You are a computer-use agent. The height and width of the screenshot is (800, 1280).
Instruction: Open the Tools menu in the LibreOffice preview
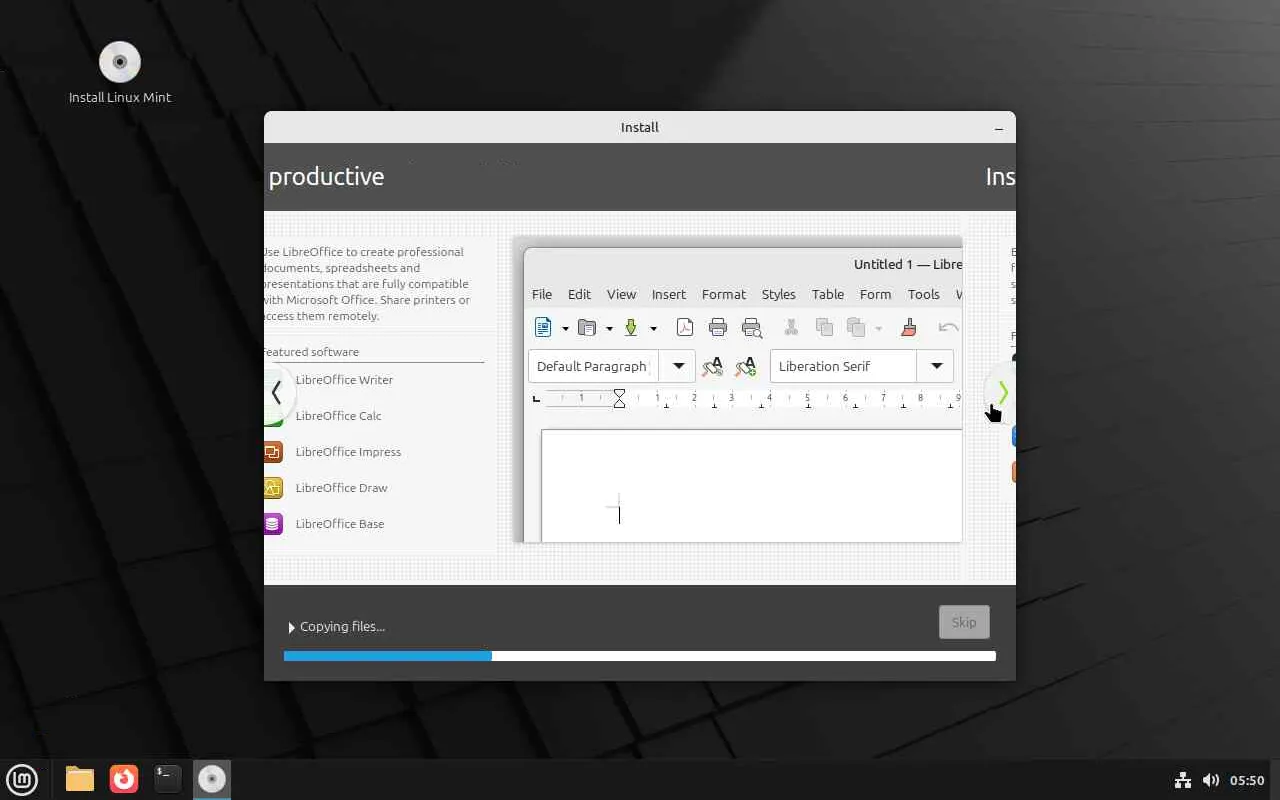[924, 294]
